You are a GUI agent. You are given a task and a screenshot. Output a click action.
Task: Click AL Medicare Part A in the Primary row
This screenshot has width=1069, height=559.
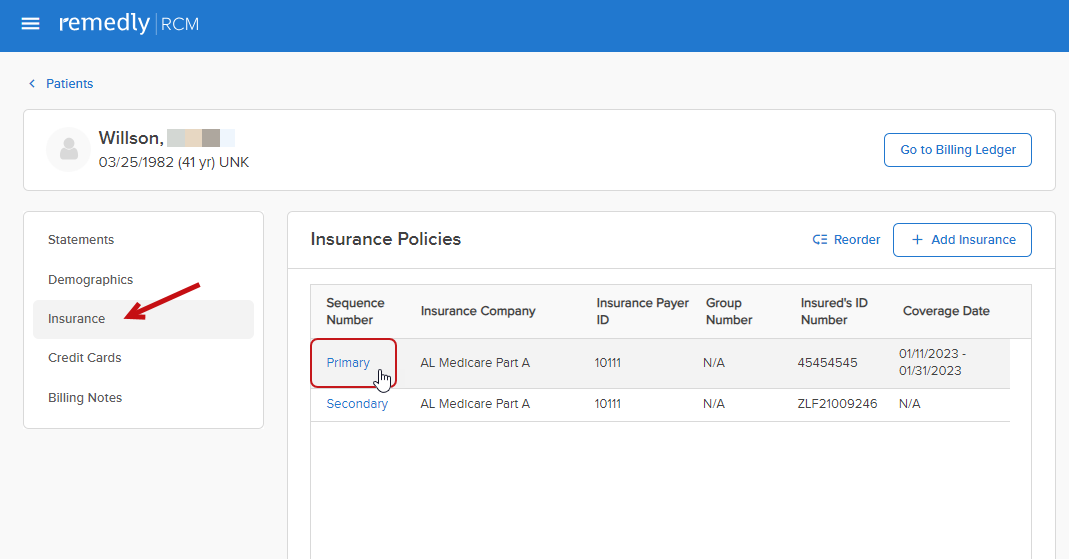pos(475,363)
